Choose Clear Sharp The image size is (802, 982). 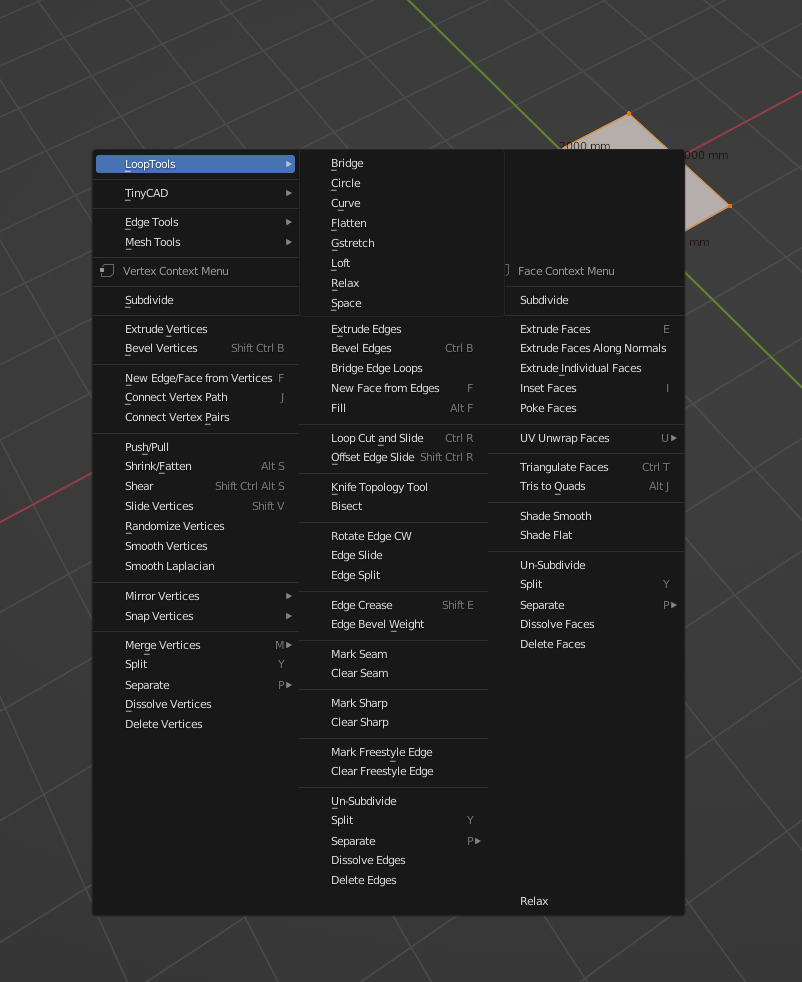[x=393, y=722]
